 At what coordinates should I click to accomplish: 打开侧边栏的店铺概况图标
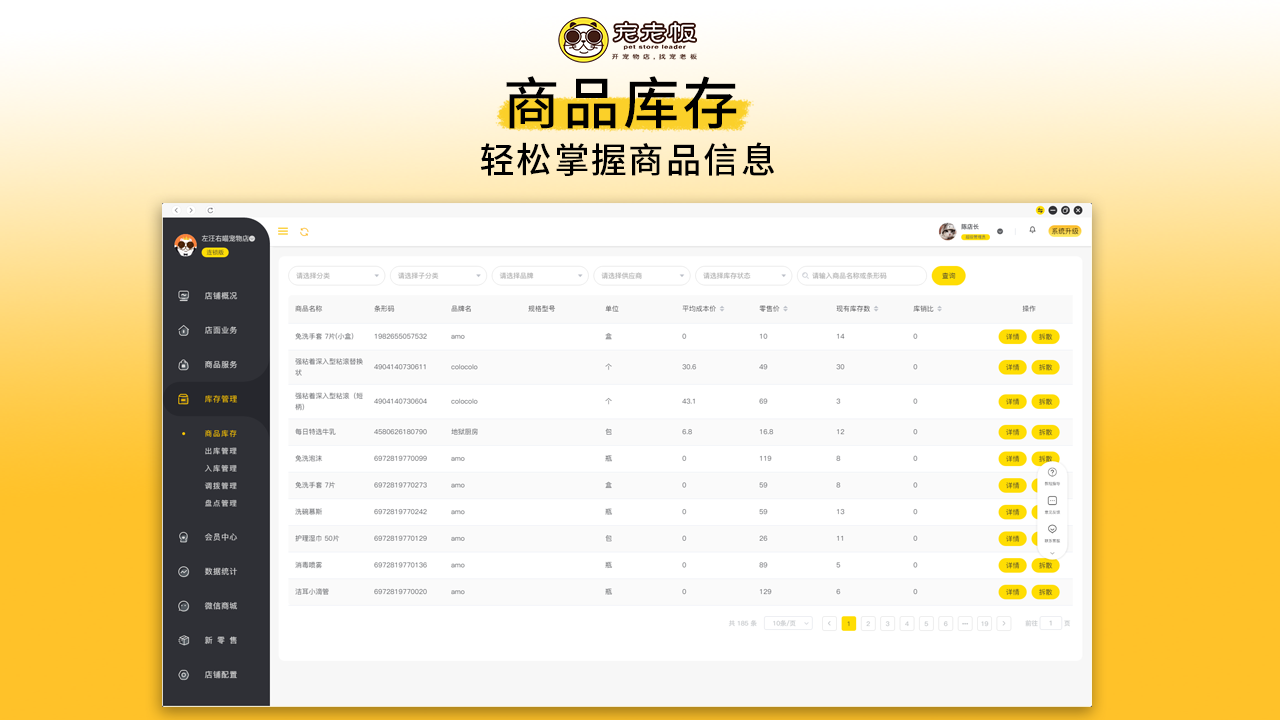click(x=183, y=295)
